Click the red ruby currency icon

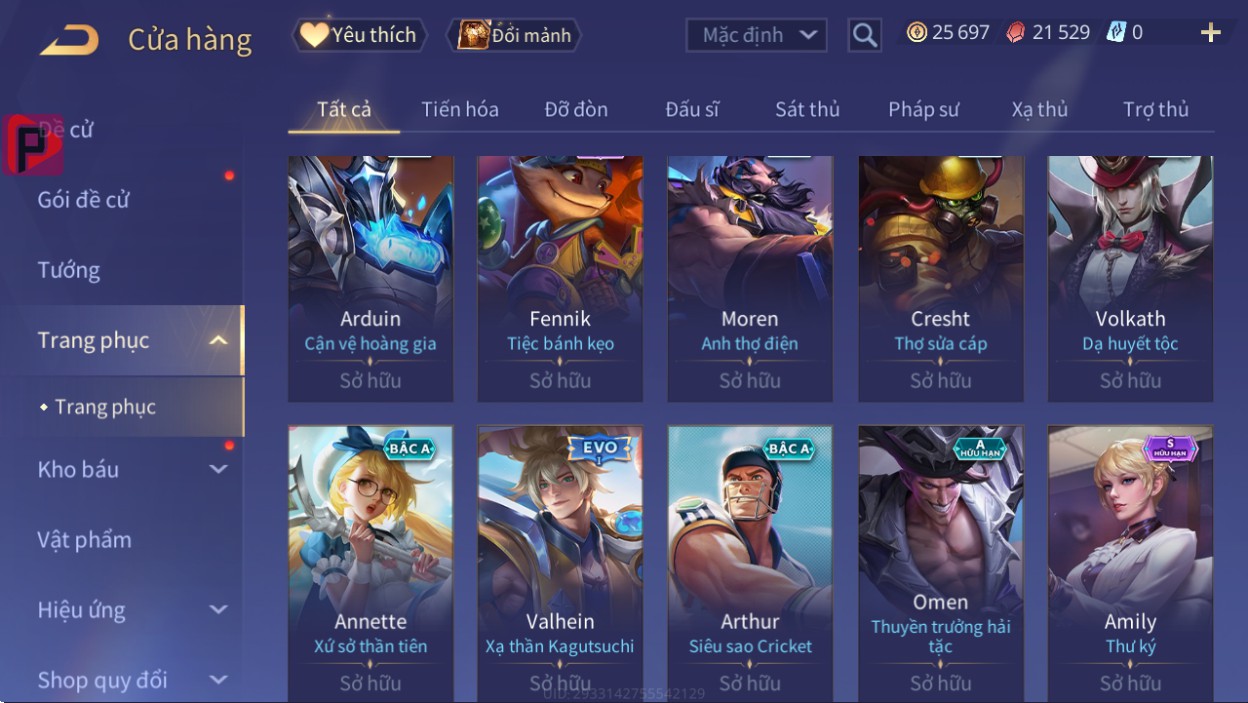[1015, 32]
